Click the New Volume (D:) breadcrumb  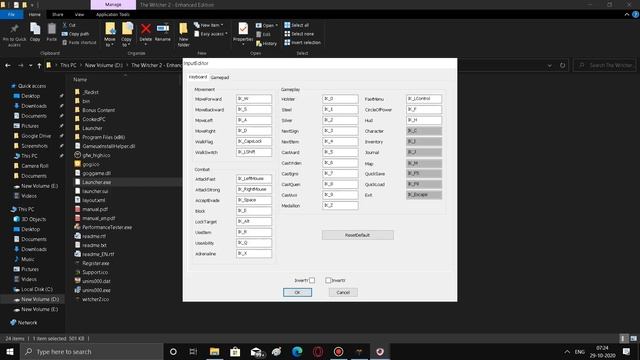[x=104, y=65]
